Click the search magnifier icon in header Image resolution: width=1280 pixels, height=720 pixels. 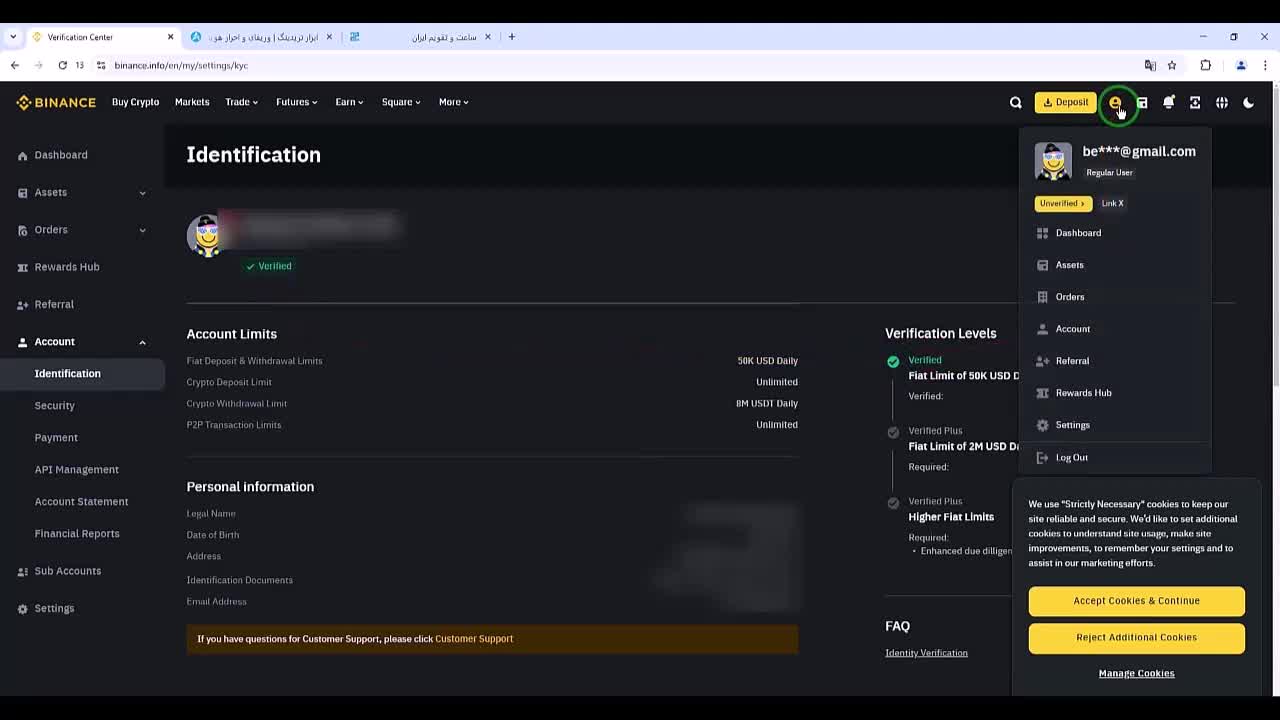point(1015,102)
